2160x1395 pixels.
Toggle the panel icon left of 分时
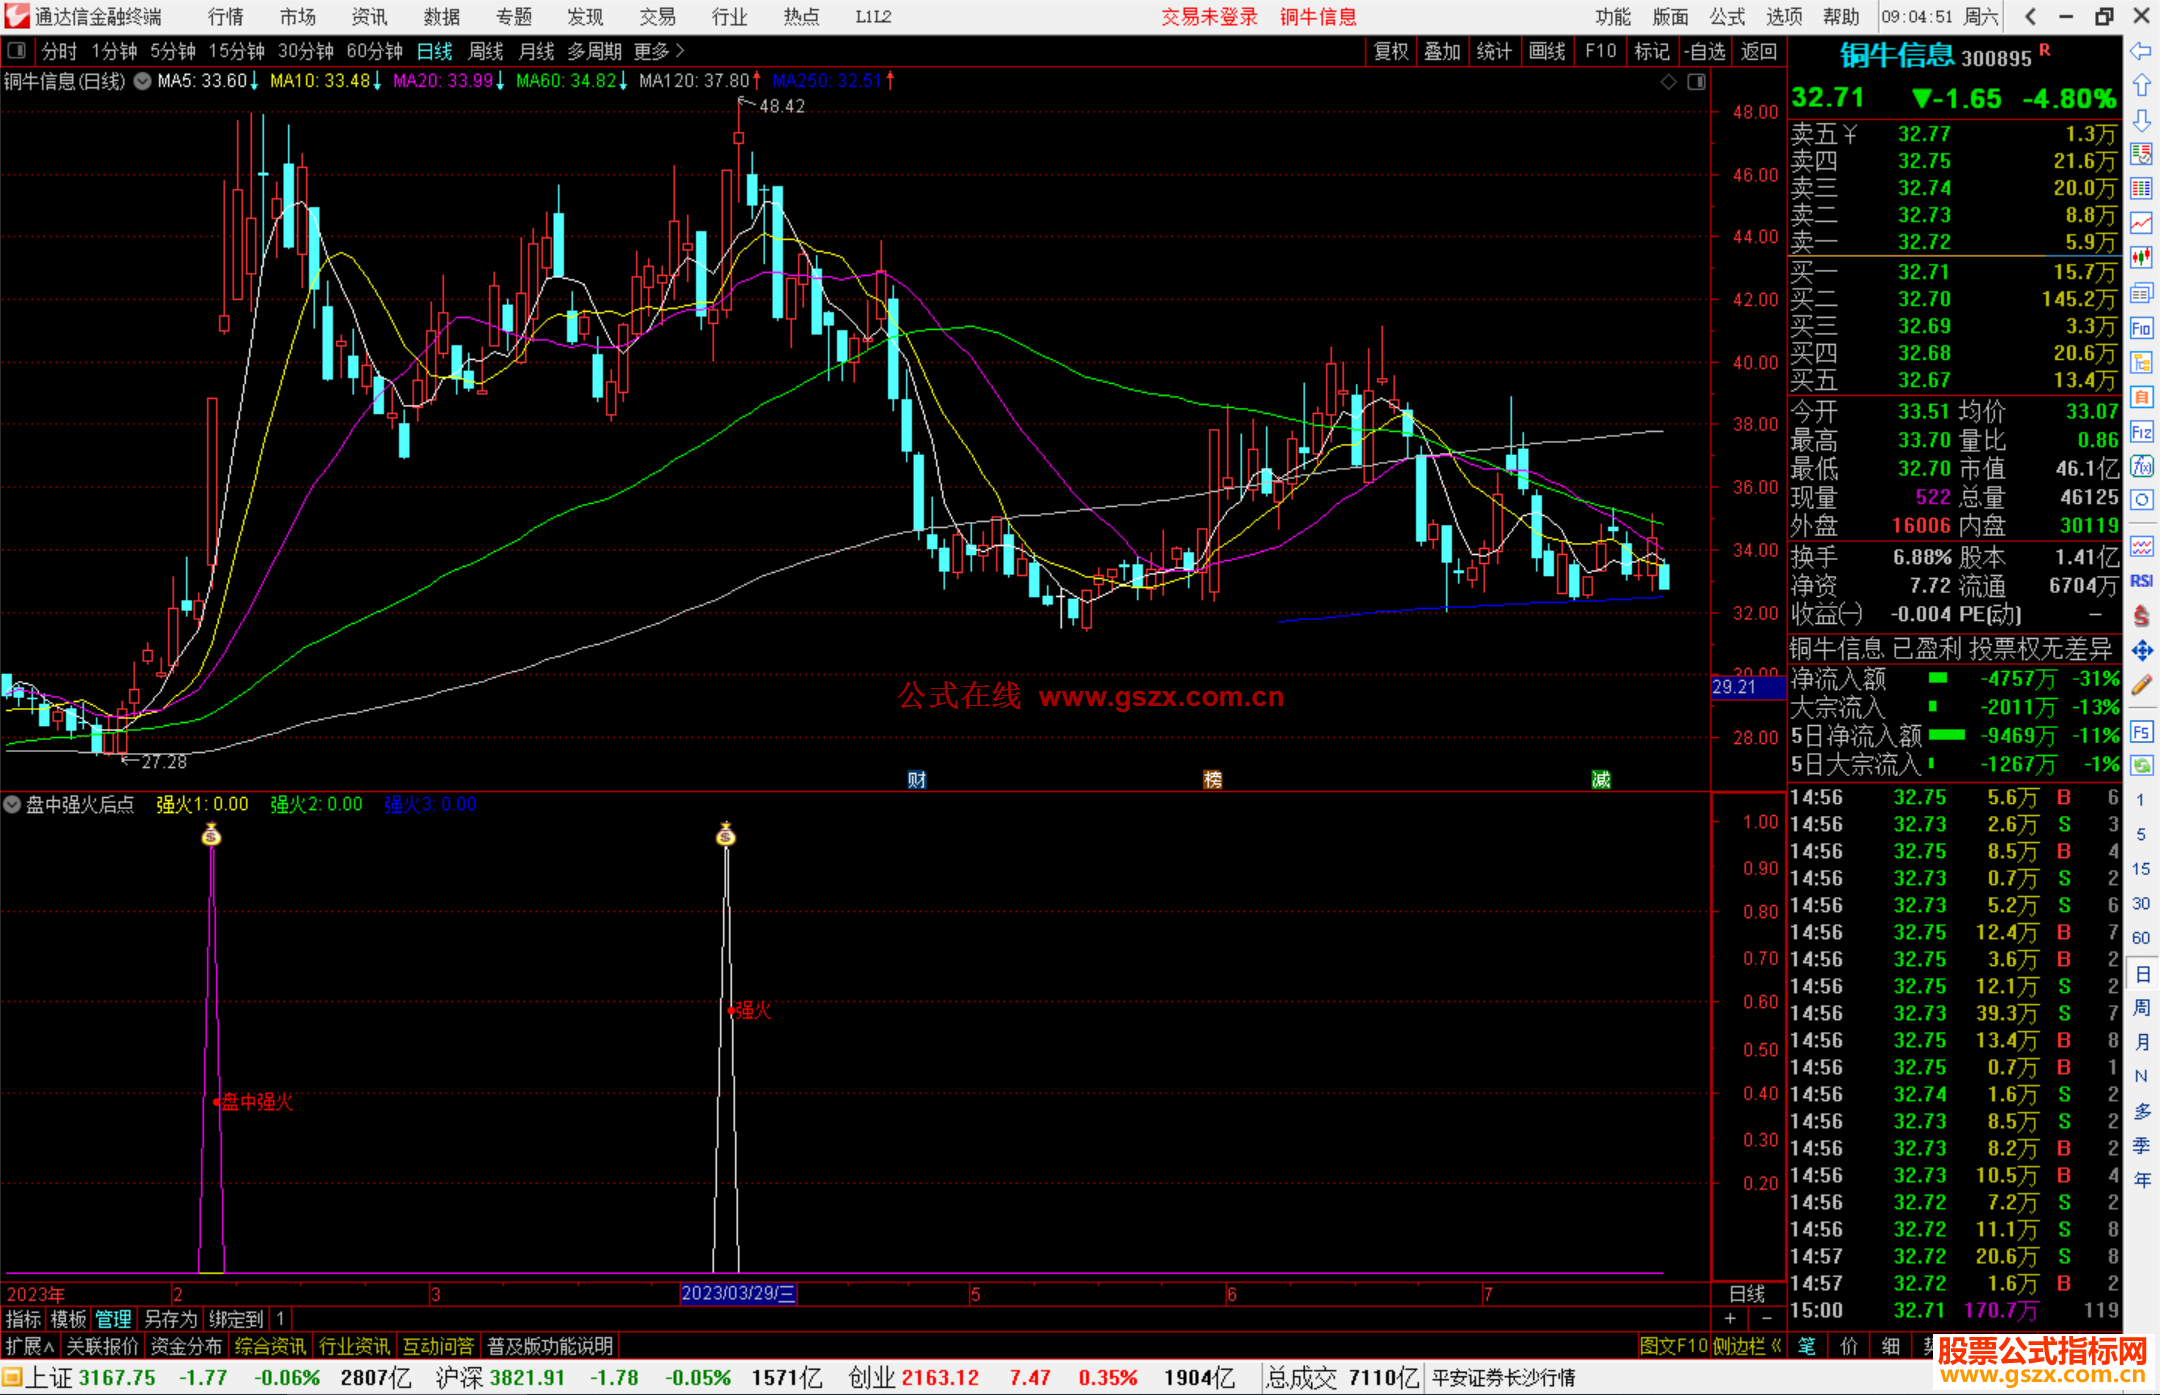tap(16, 50)
